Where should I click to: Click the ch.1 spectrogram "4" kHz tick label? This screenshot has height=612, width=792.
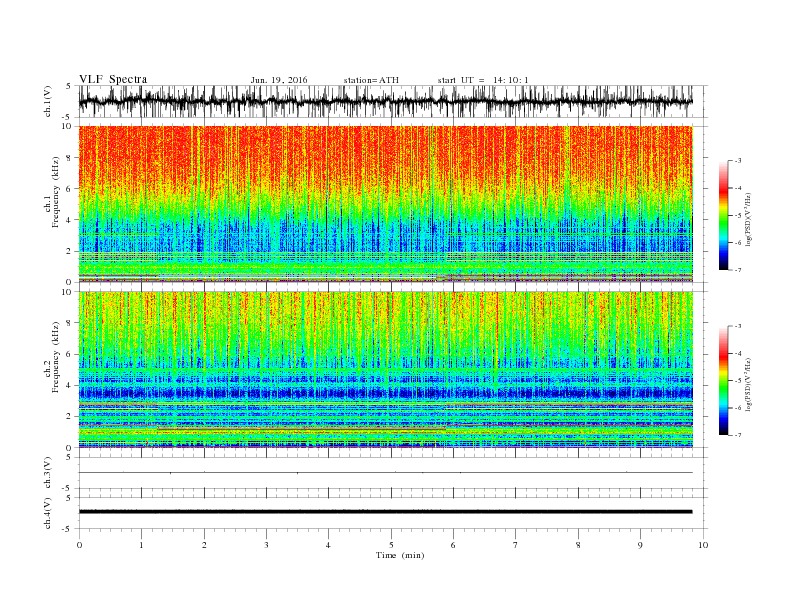pyautogui.click(x=70, y=220)
